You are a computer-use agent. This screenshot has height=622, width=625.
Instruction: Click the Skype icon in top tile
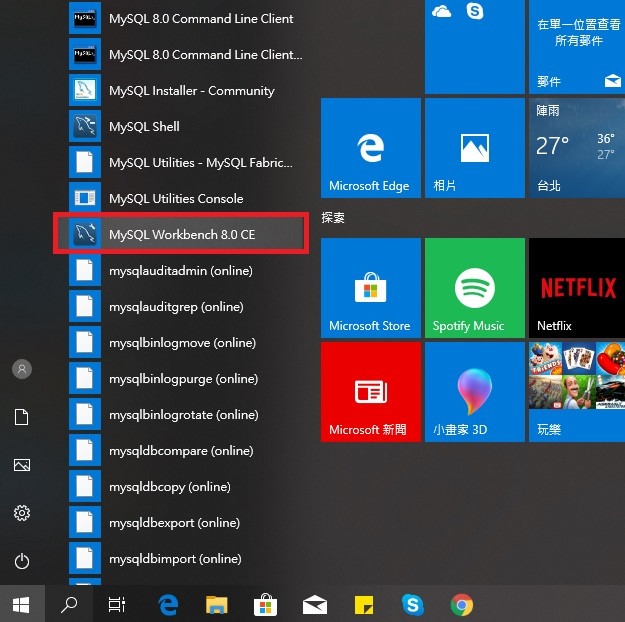[x=475, y=11]
